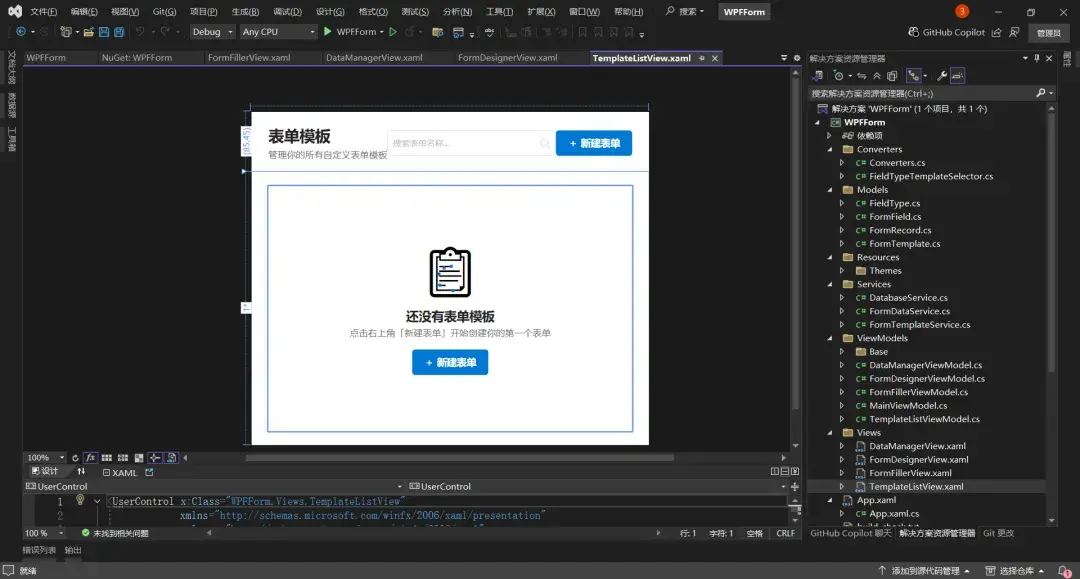Click the designer refresh icon beside zoom
This screenshot has width=1080, height=579.
tap(75, 458)
